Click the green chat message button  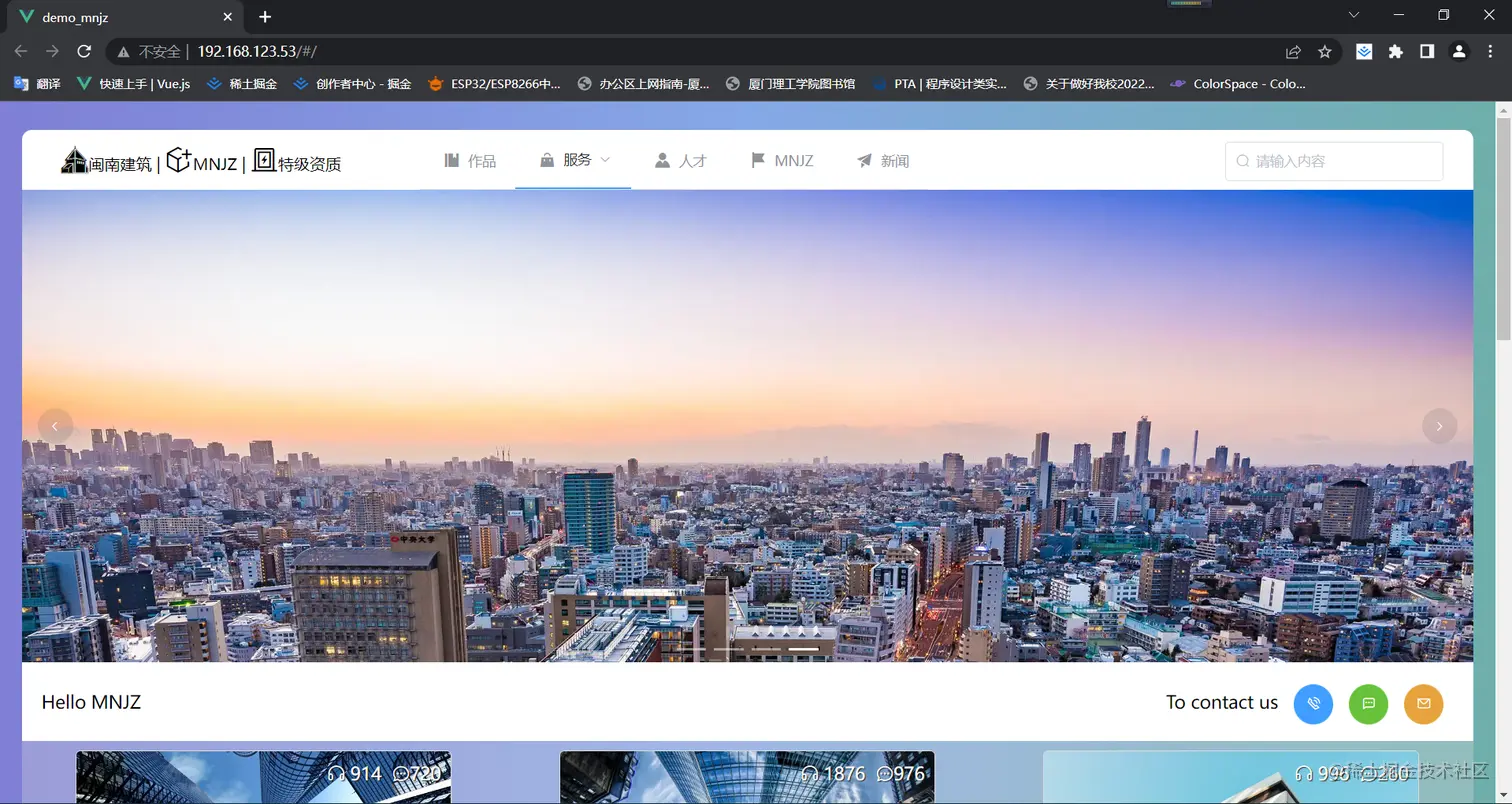[1368, 703]
